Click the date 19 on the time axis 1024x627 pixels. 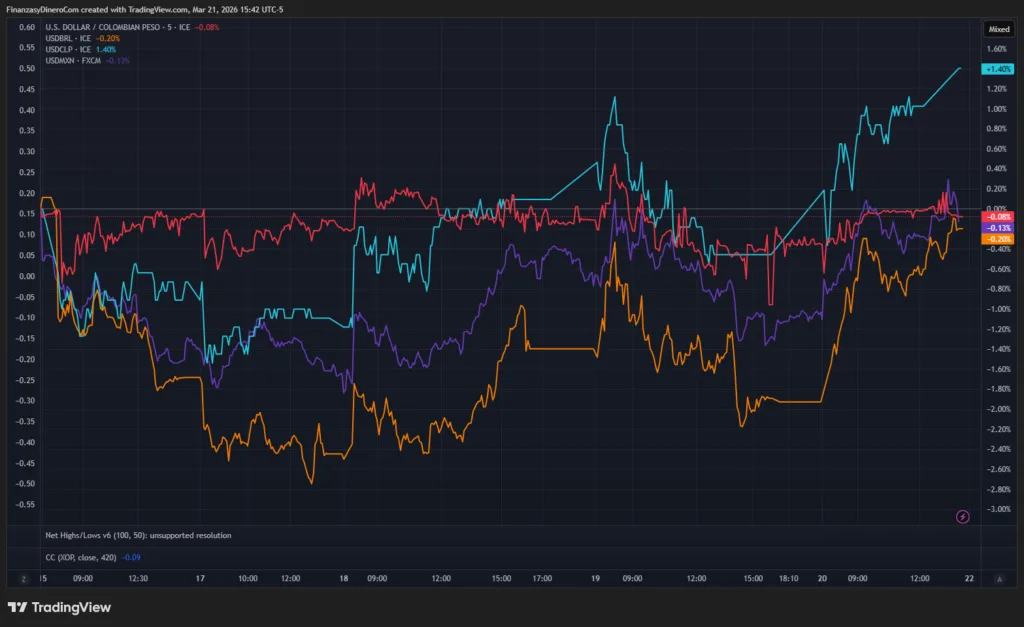pyautogui.click(x=594, y=578)
